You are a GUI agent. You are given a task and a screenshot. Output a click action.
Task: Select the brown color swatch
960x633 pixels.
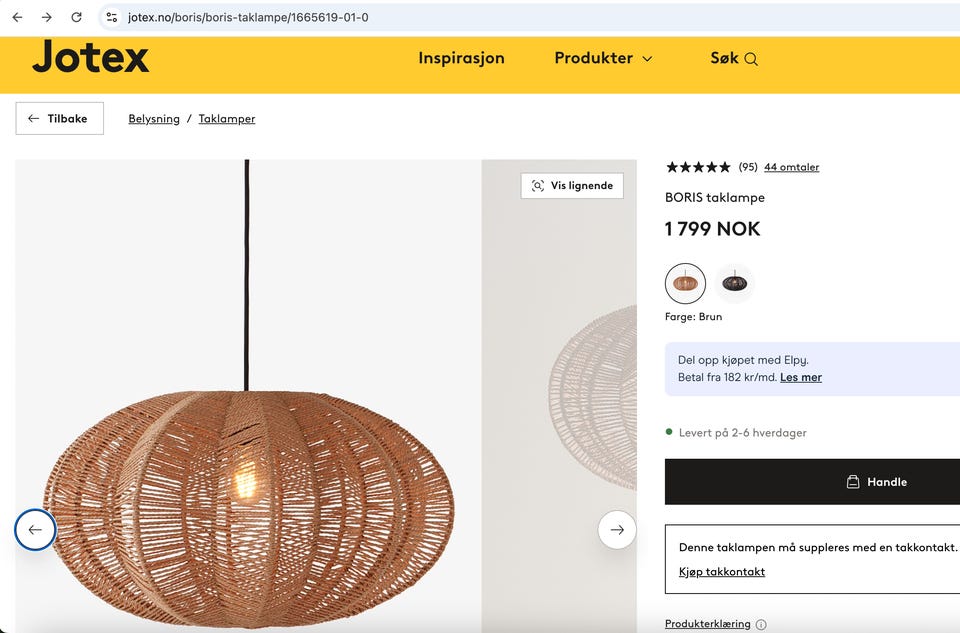(685, 283)
